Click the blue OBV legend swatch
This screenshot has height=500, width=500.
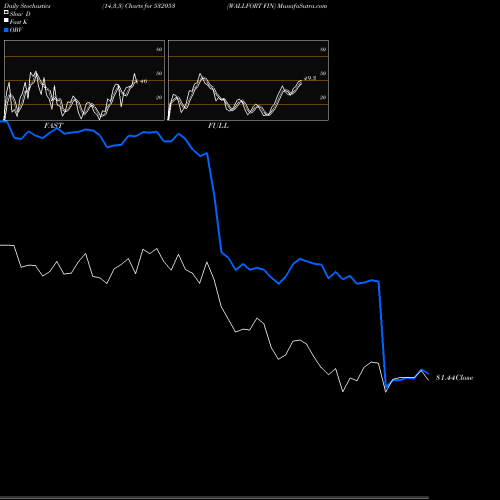pyautogui.click(x=6, y=30)
